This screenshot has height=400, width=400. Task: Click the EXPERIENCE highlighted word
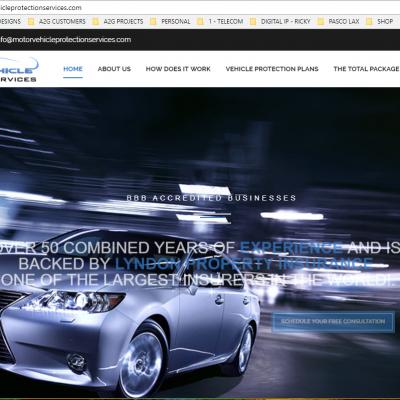coord(291,248)
